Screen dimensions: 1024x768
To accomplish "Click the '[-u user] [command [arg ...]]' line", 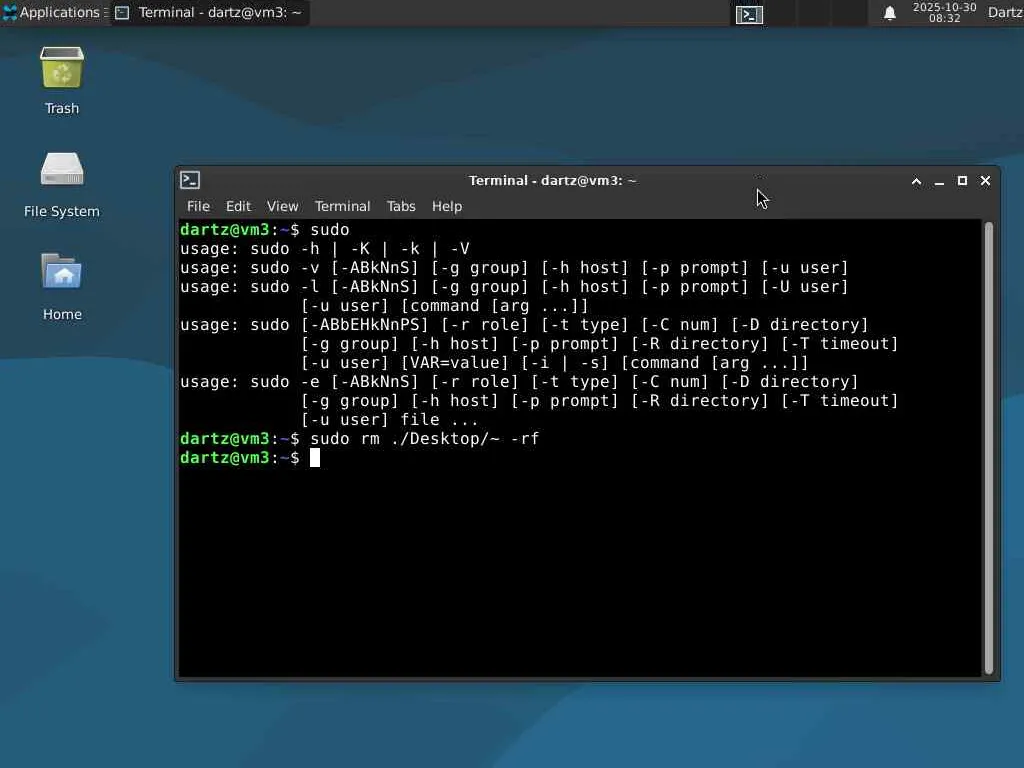I will (x=444, y=306).
